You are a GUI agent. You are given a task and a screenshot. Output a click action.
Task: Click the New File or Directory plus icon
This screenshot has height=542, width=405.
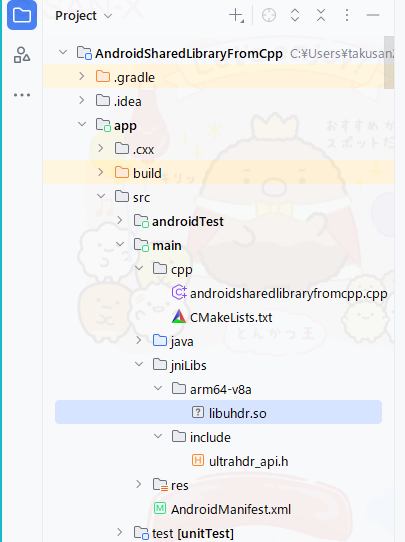[x=236, y=16]
